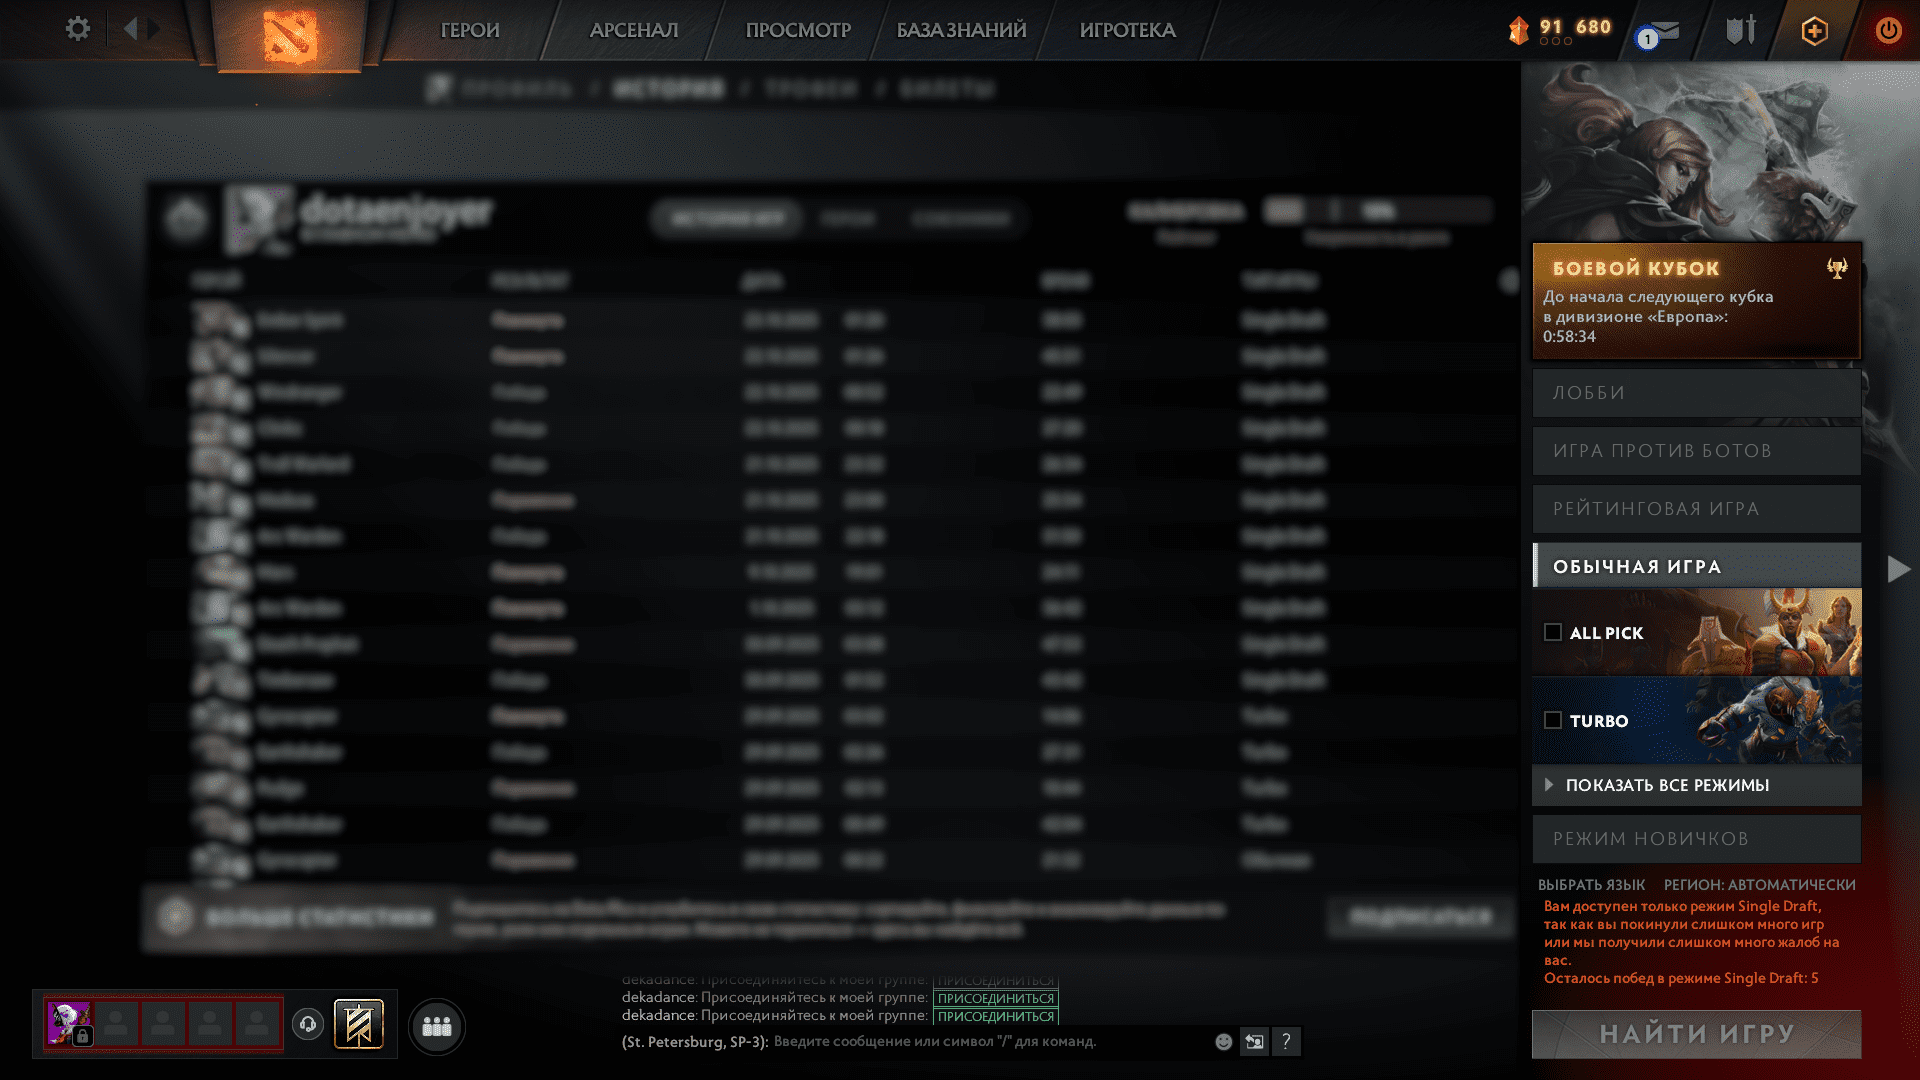
Task: Open the shards balance icon
Action: pos(1519,31)
